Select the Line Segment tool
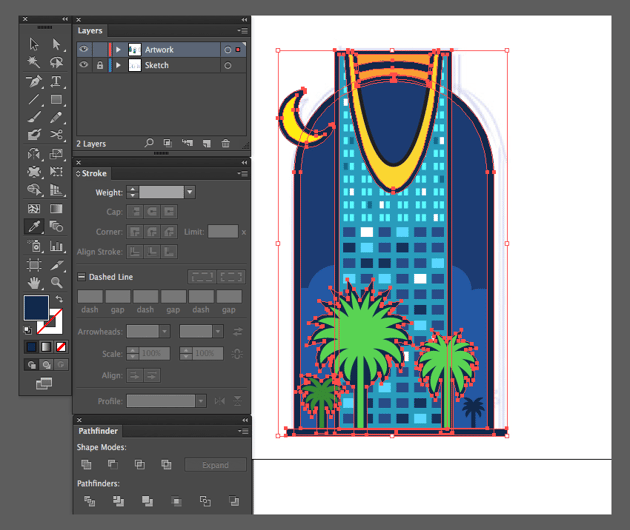630x530 pixels. tap(34, 99)
